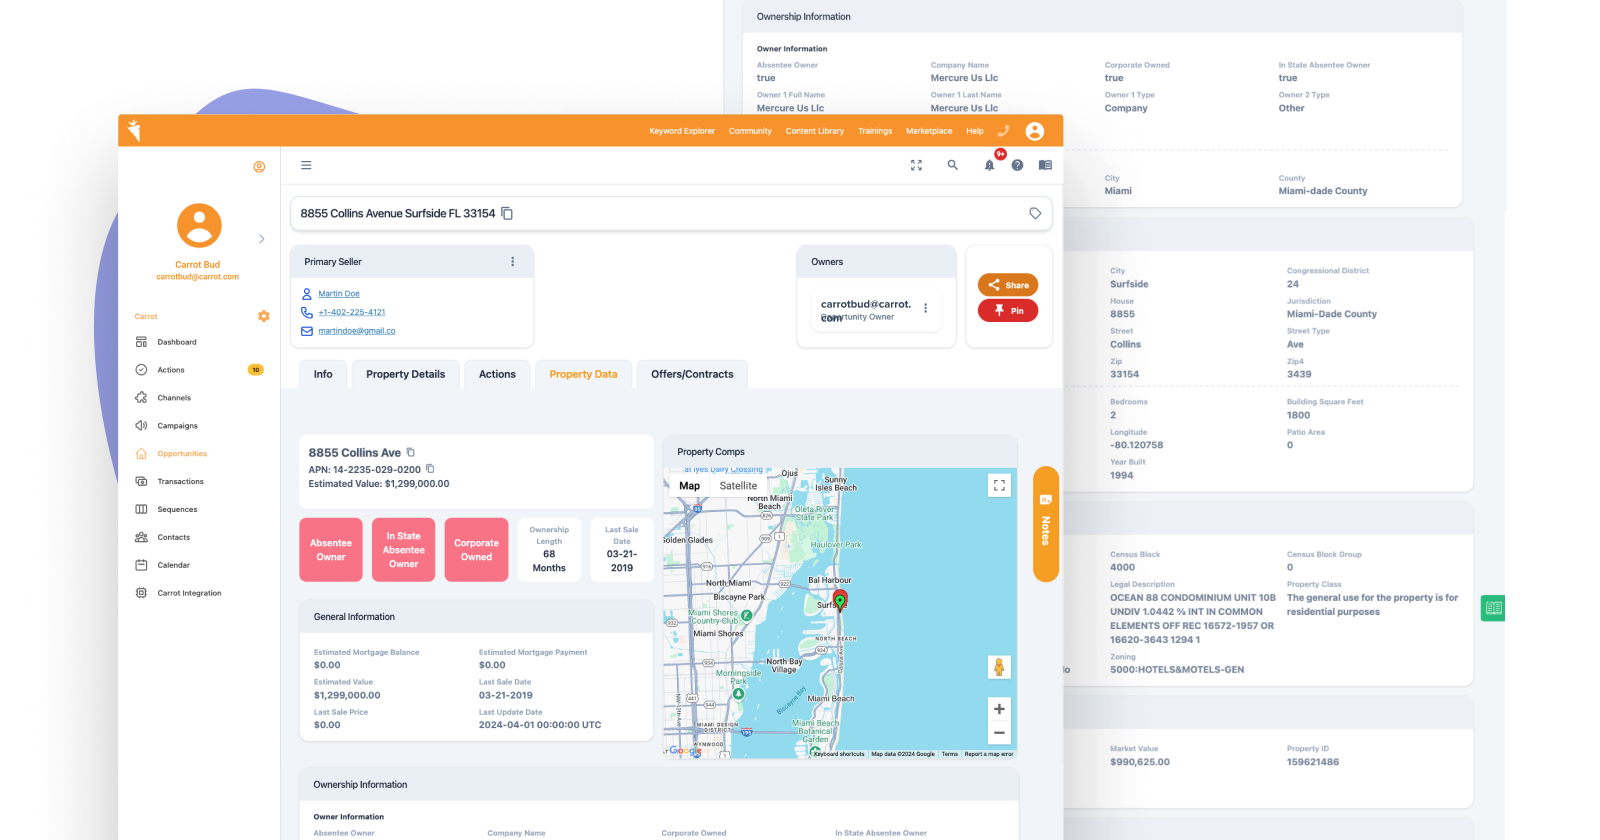Open notifications bell with 9+ badge

990,164
